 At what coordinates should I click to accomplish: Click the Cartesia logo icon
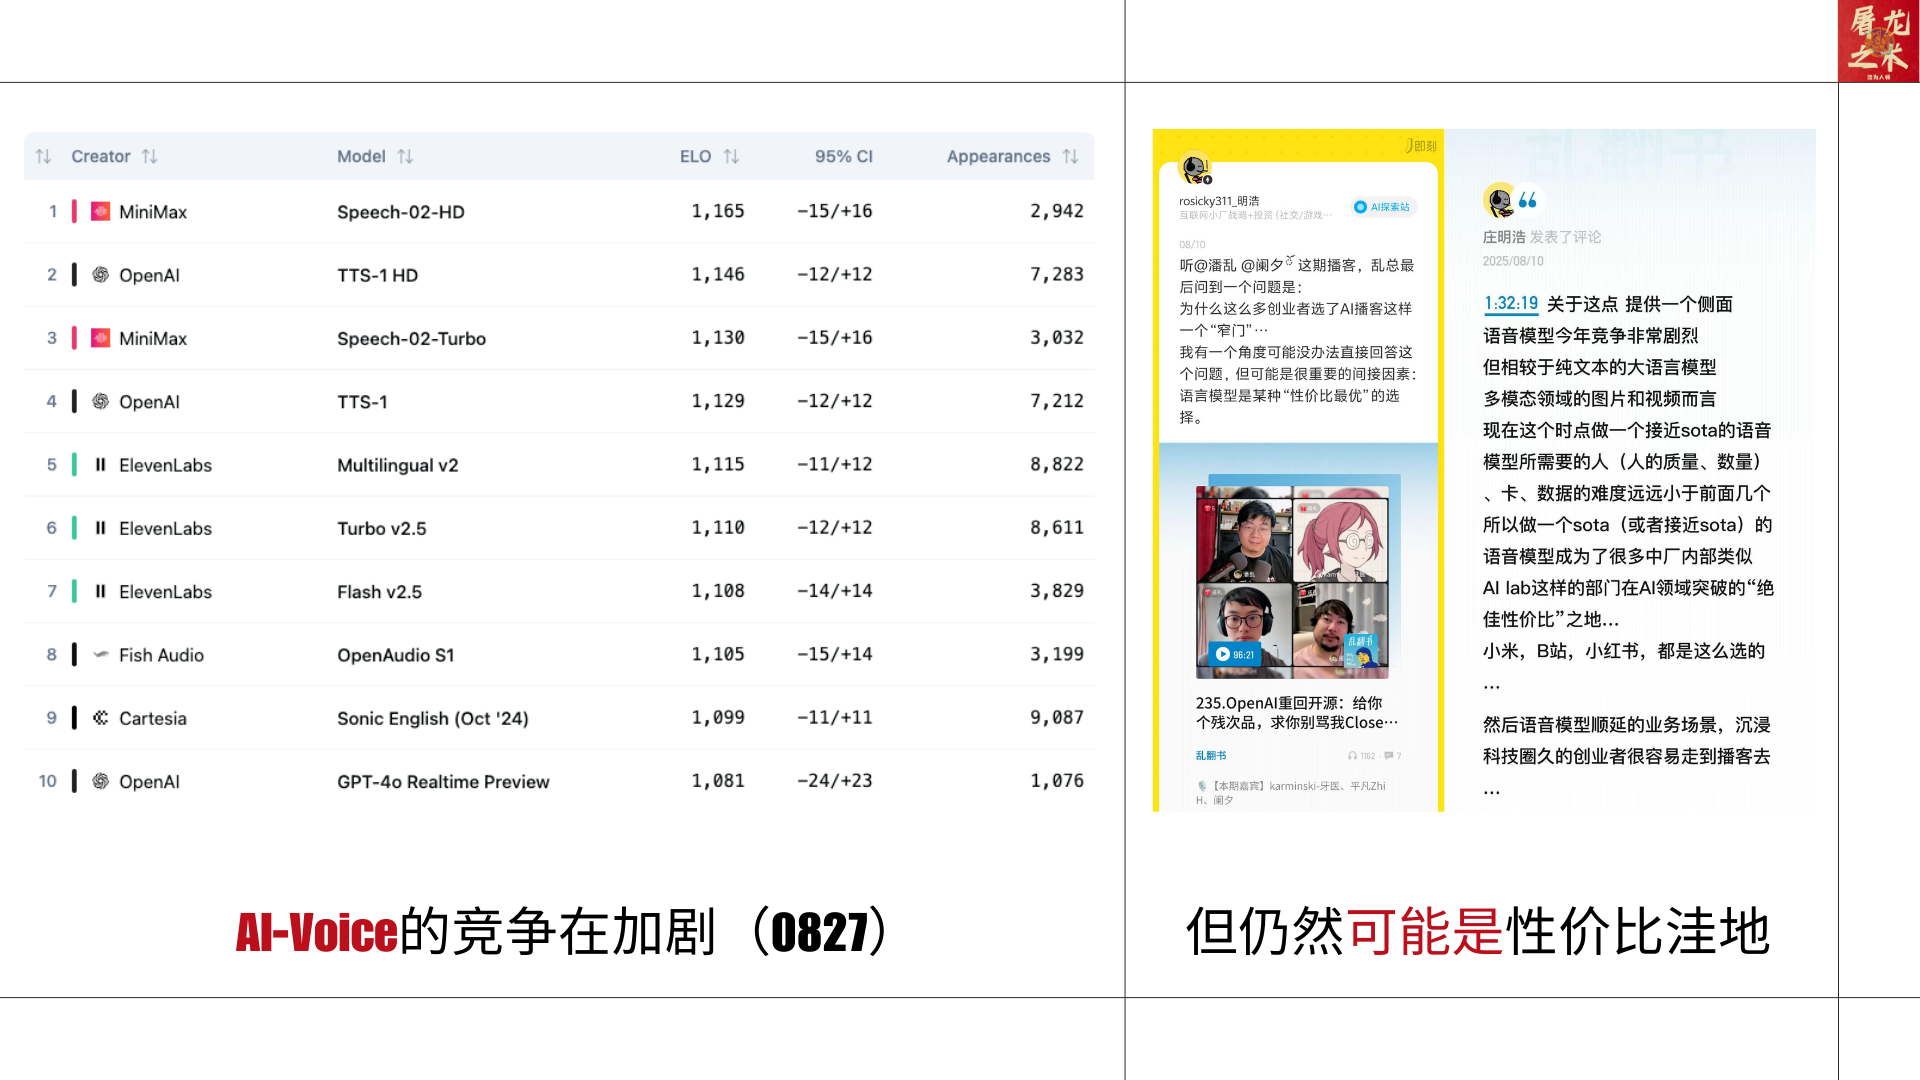click(x=101, y=718)
